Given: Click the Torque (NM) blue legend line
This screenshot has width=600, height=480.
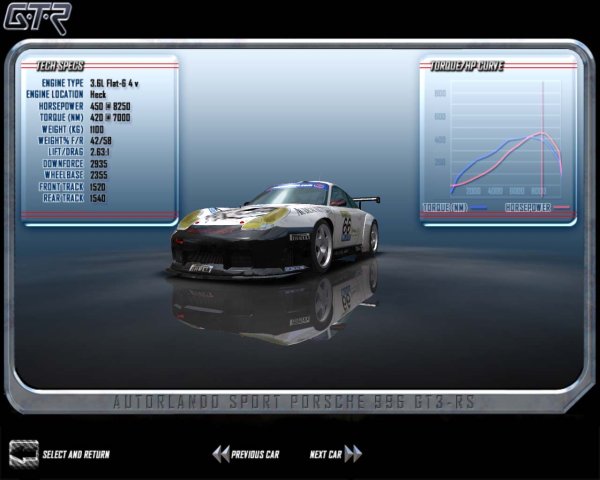Looking at the screenshot, I should [x=479, y=208].
